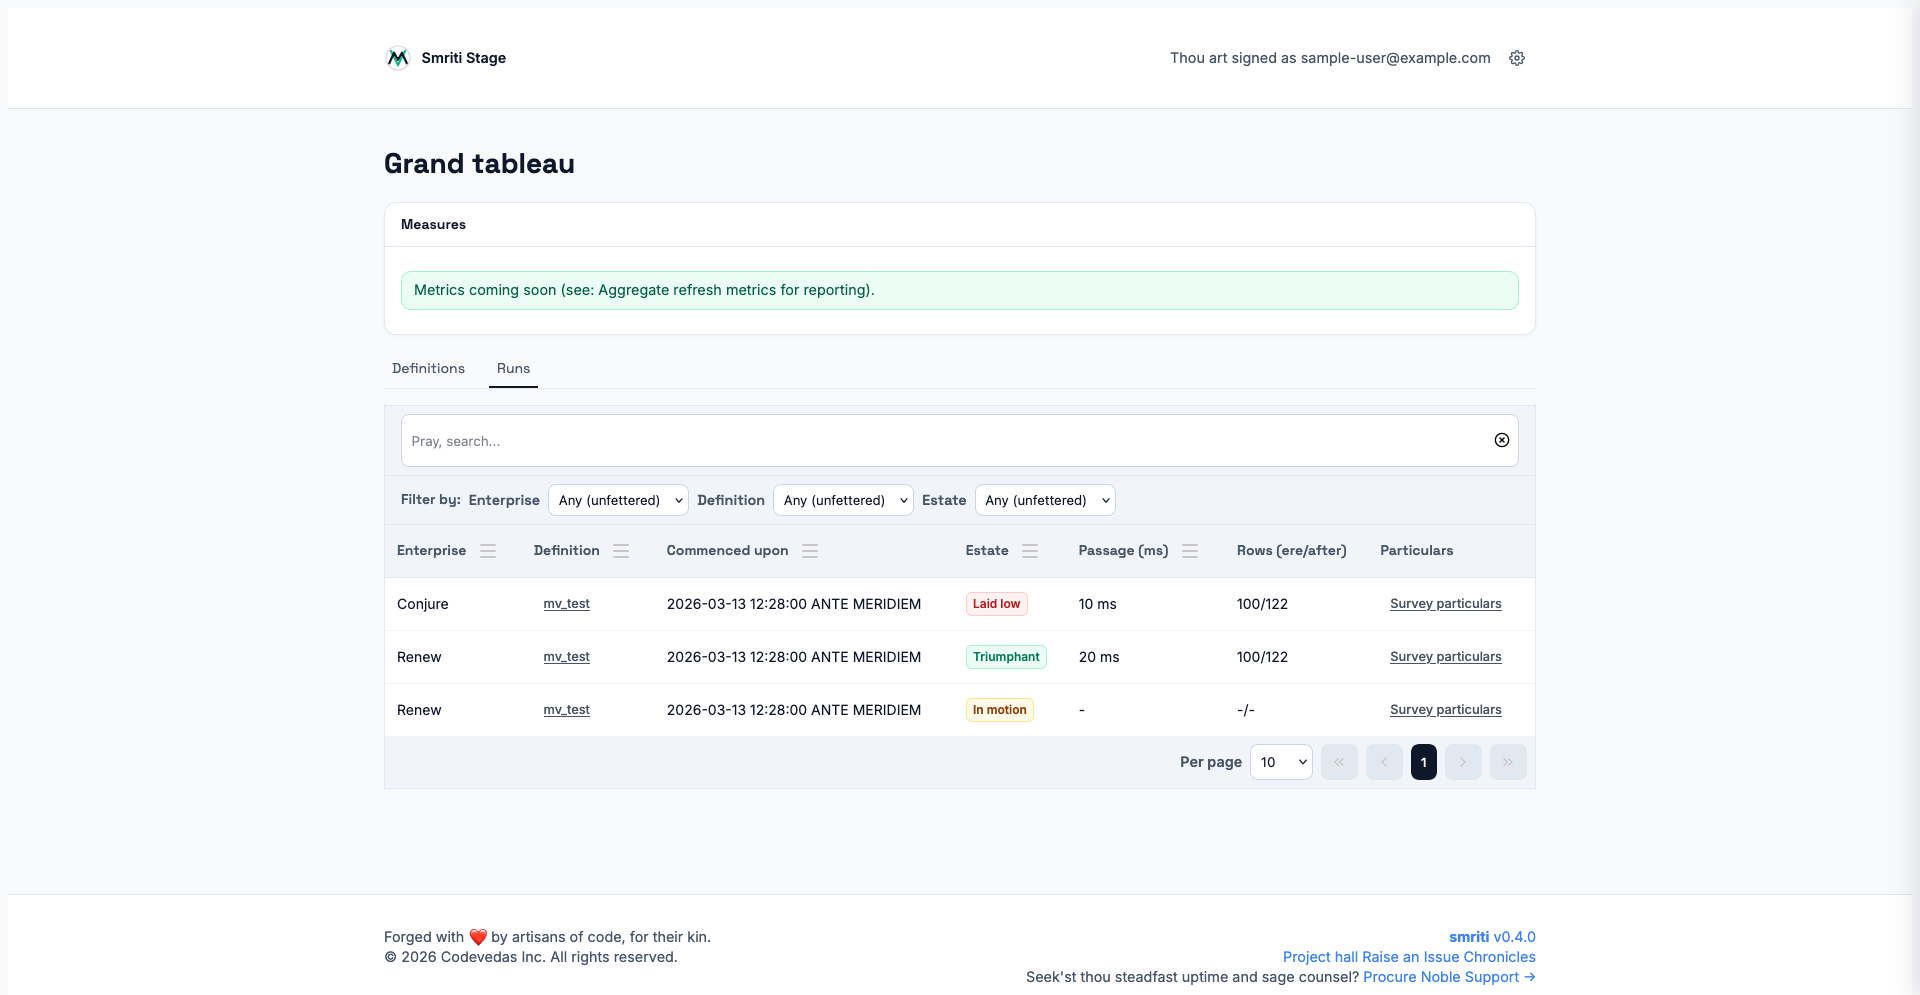Click mv_test link in the Triumphant row

click(x=566, y=657)
